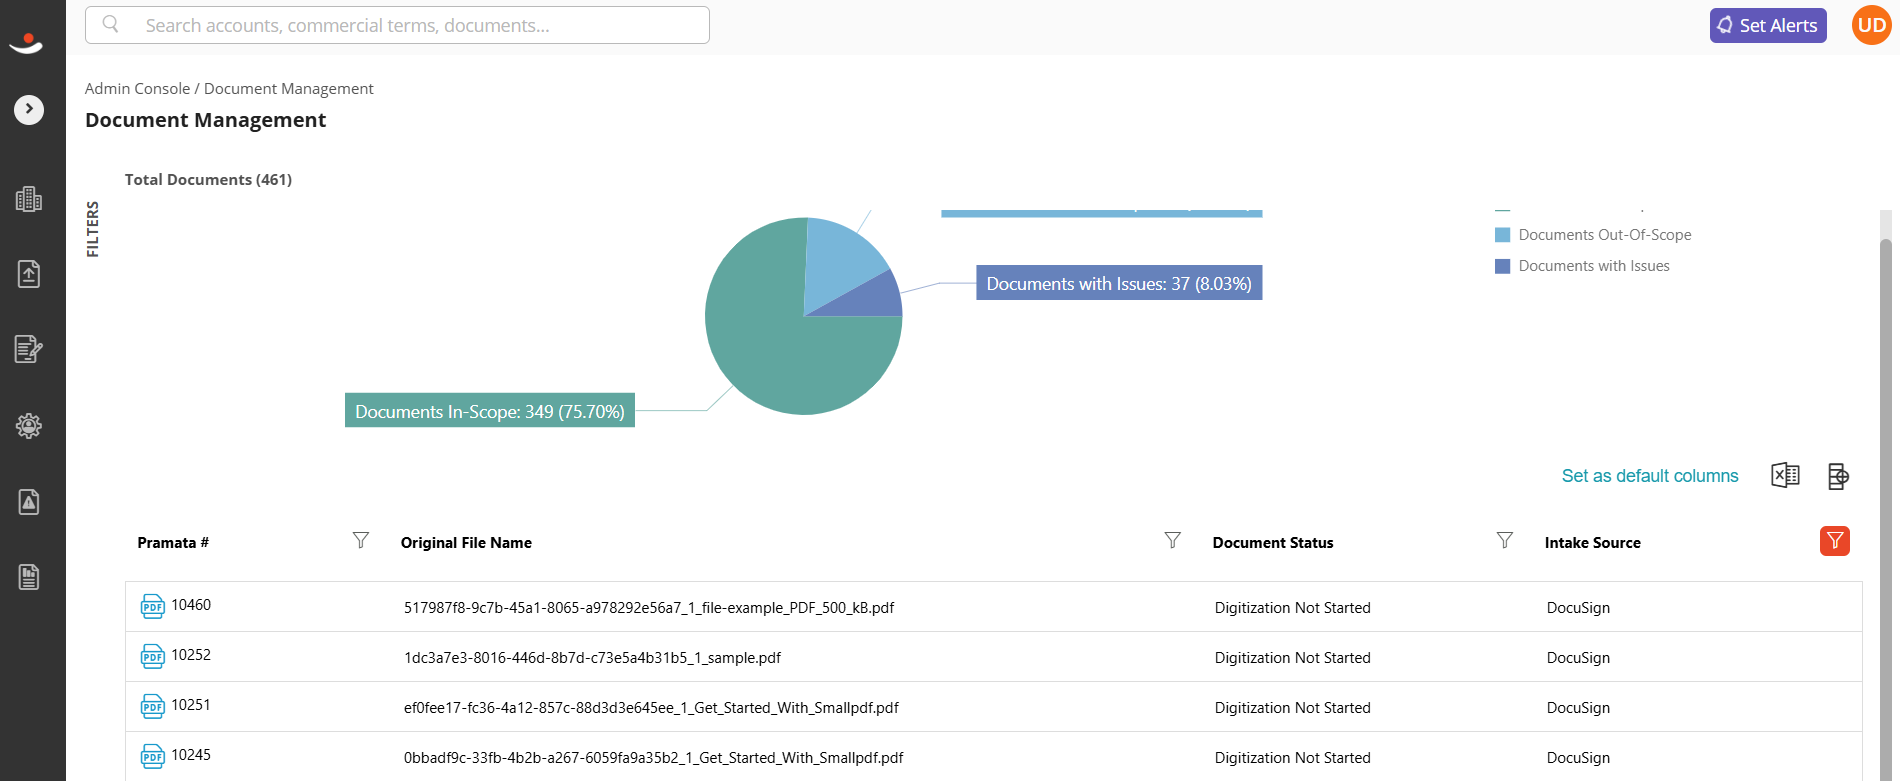The width and height of the screenshot is (1900, 781).
Task: Toggle Documents Out-Of-Scope legend item
Action: click(x=1593, y=235)
